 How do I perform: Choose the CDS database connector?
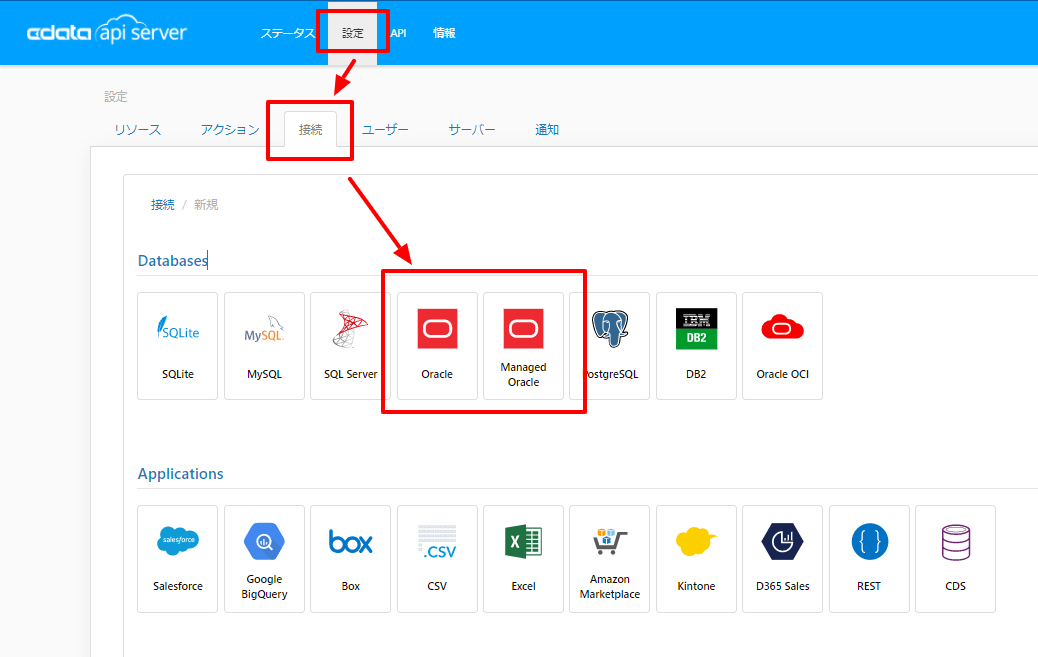click(955, 559)
